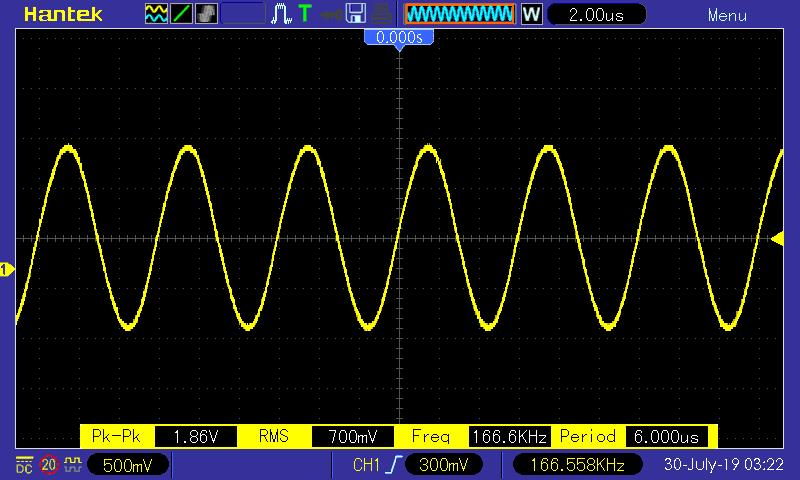Click the 500mV vertical scale readout
Viewport: 800px width, 480px height.
click(128, 465)
